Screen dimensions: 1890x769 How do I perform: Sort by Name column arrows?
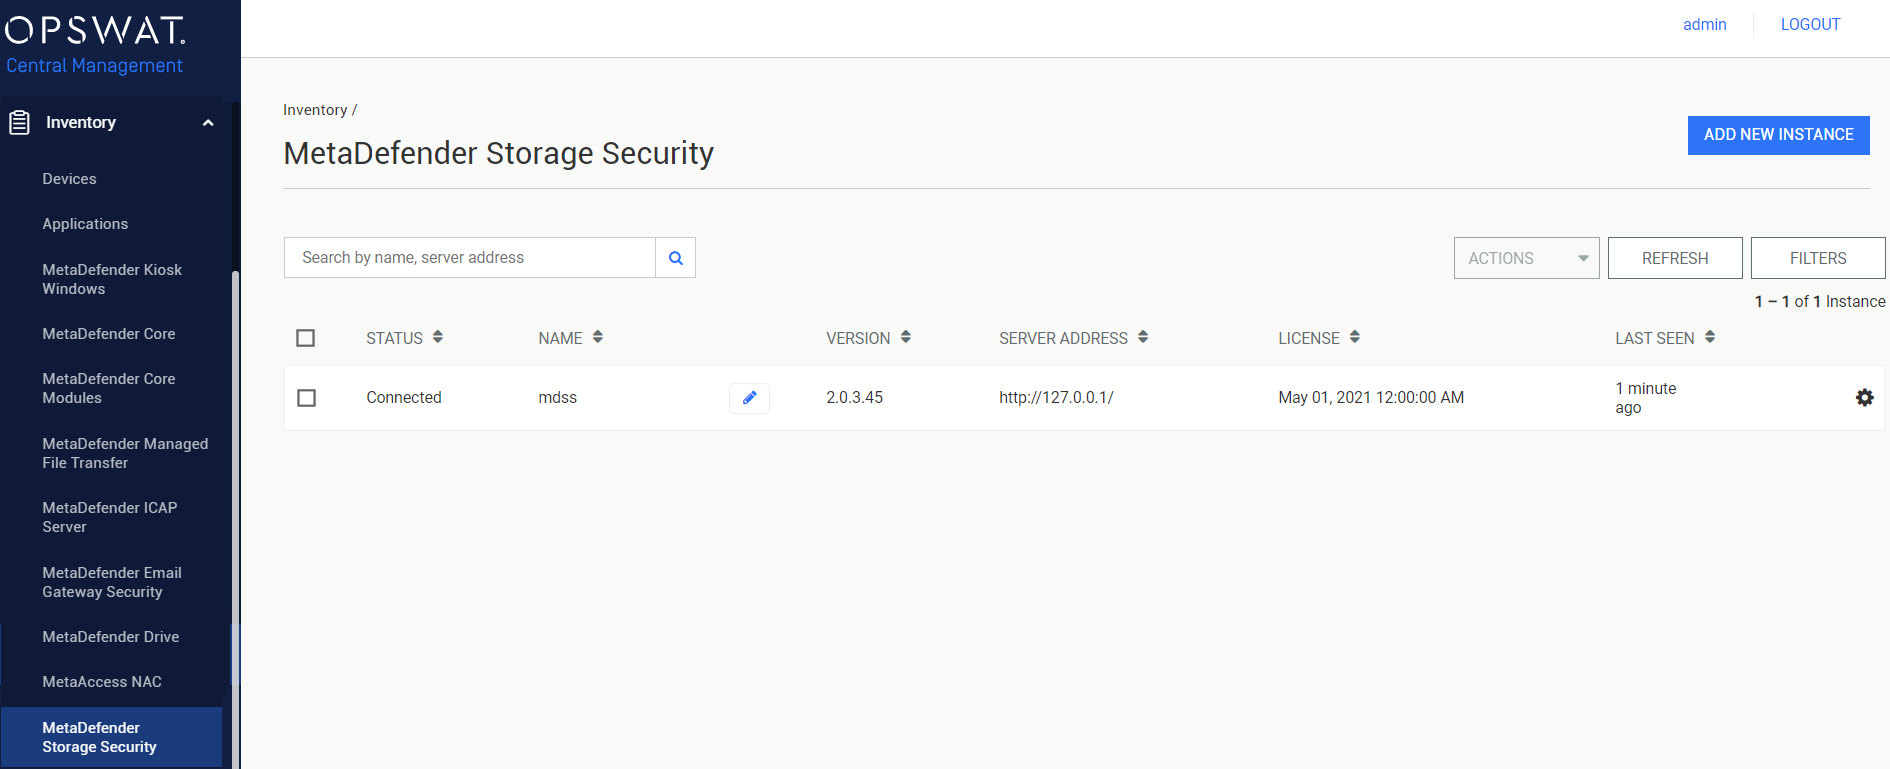pyautogui.click(x=598, y=338)
